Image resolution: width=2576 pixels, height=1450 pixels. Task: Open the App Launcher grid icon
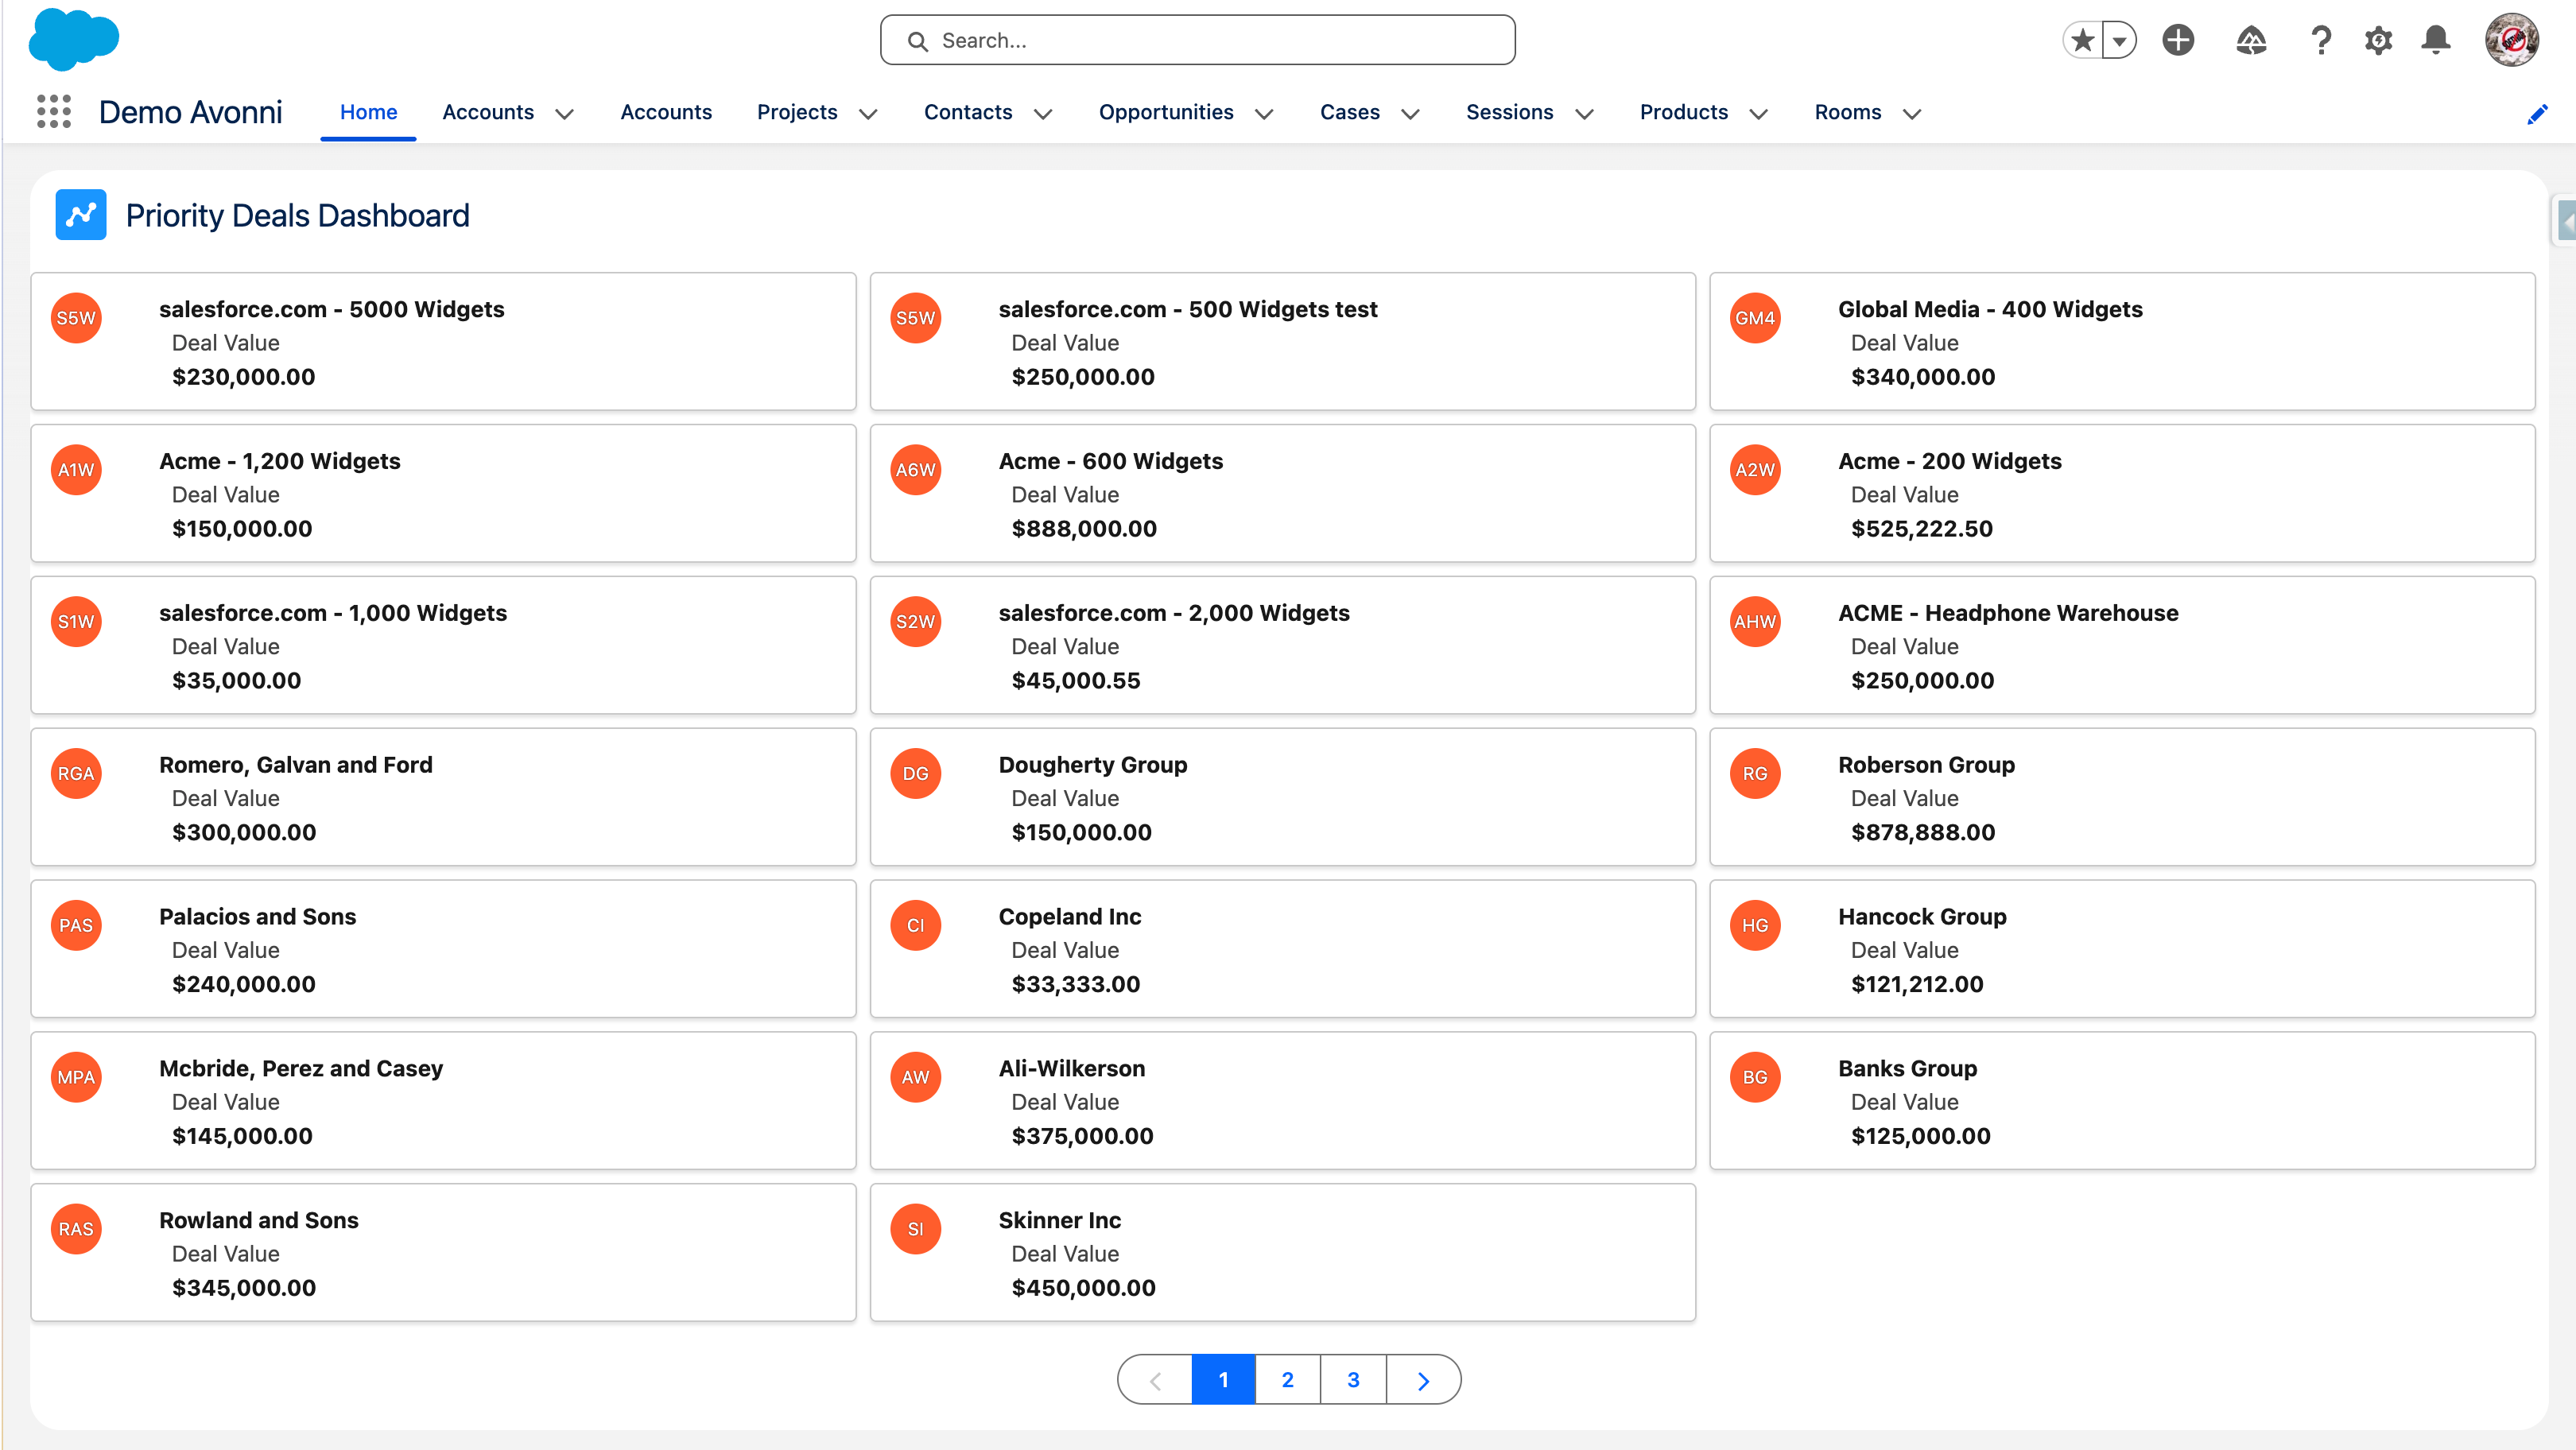[54, 112]
